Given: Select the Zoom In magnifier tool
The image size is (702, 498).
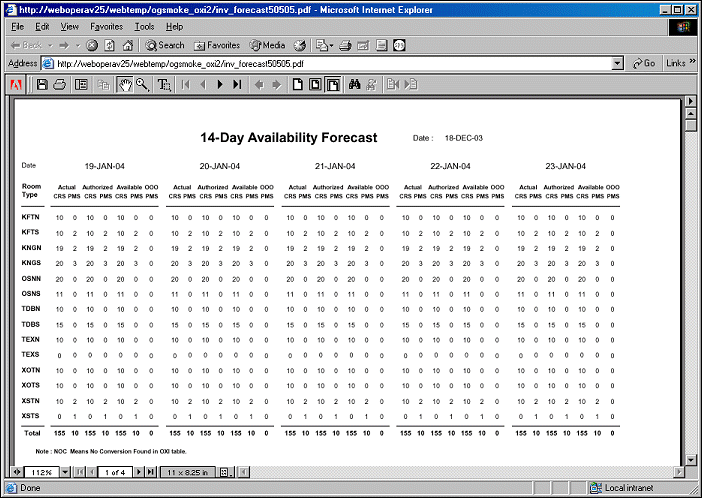Looking at the screenshot, I should tap(143, 85).
